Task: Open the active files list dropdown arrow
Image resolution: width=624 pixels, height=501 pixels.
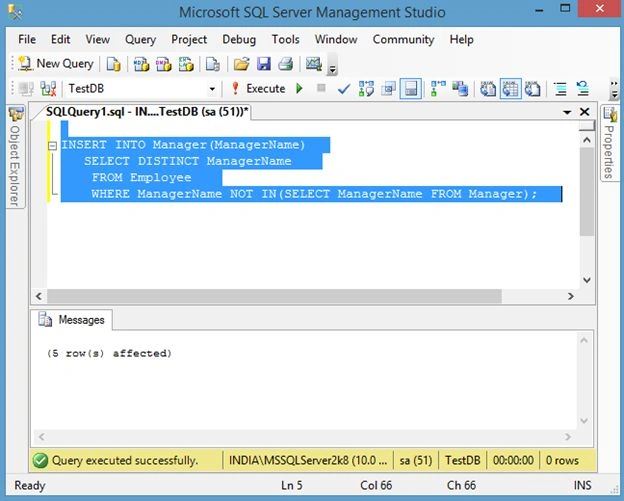Action: click(x=567, y=113)
